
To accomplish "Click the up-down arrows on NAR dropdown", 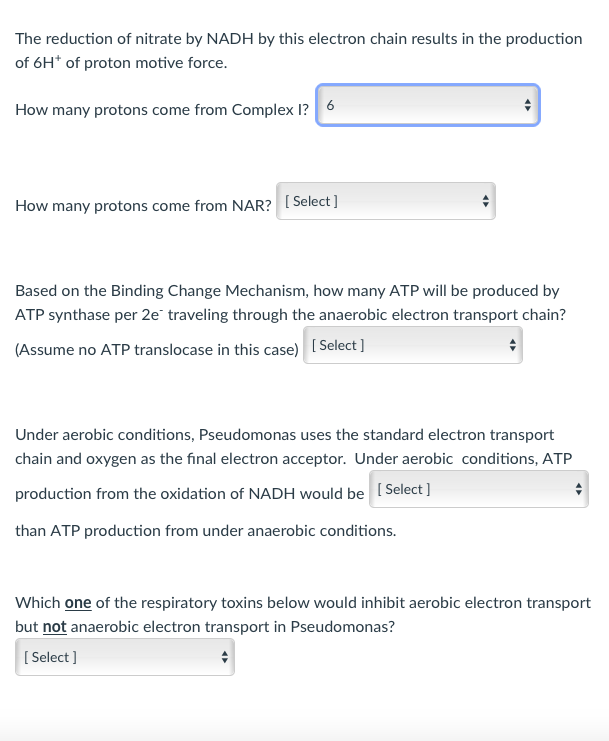I will pos(485,201).
